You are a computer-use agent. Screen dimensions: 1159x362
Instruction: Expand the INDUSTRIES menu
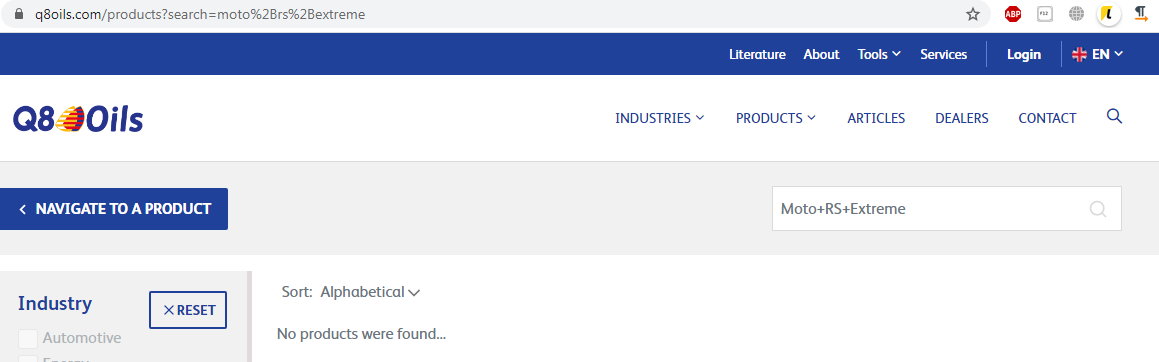click(x=659, y=118)
